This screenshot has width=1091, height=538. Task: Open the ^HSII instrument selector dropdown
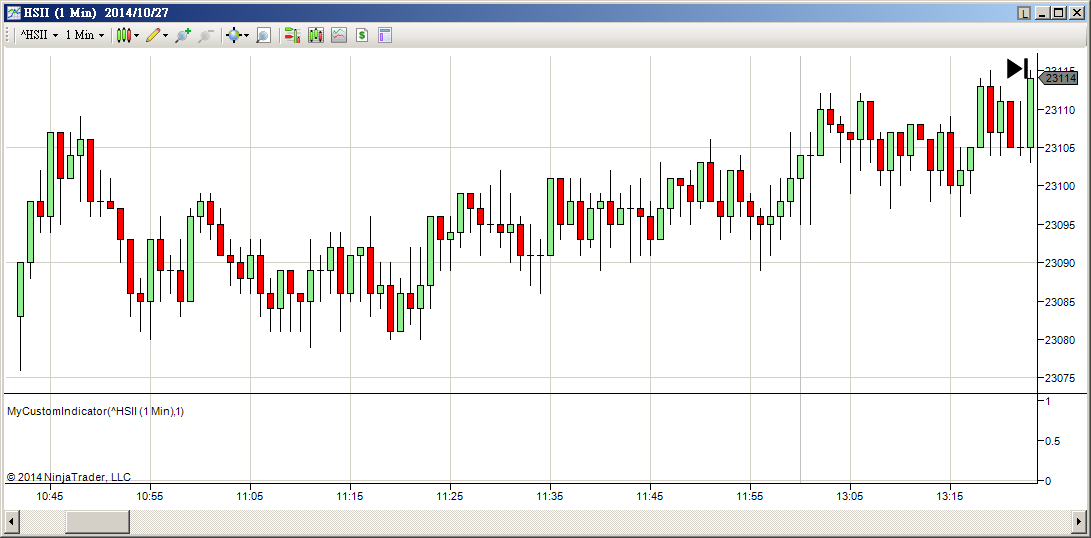pos(39,35)
